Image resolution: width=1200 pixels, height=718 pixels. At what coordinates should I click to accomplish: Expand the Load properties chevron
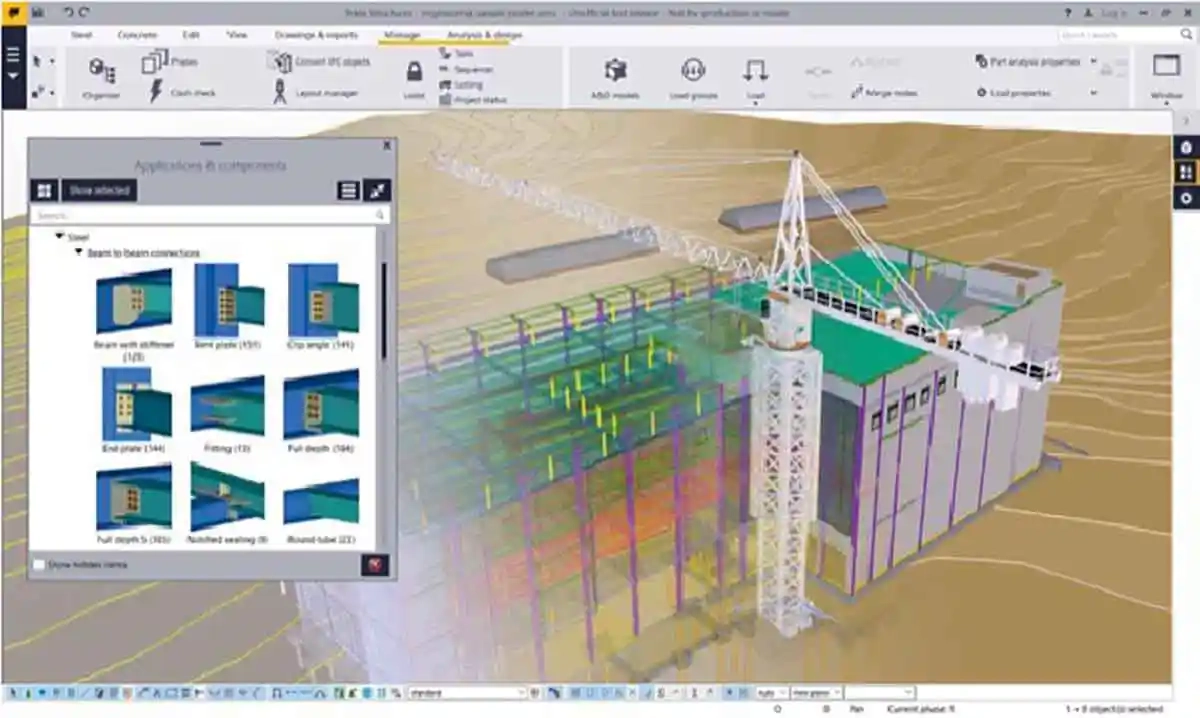[1094, 93]
